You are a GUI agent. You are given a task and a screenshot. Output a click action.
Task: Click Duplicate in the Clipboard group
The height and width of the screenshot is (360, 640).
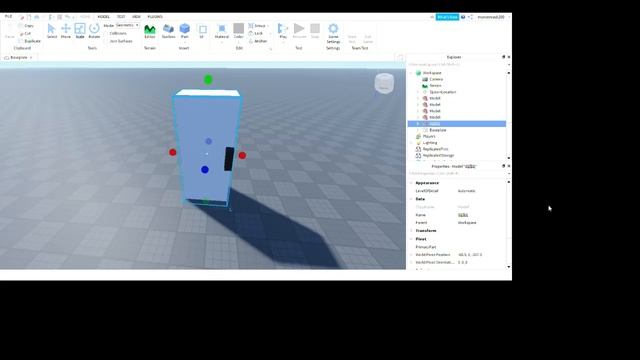point(29,41)
